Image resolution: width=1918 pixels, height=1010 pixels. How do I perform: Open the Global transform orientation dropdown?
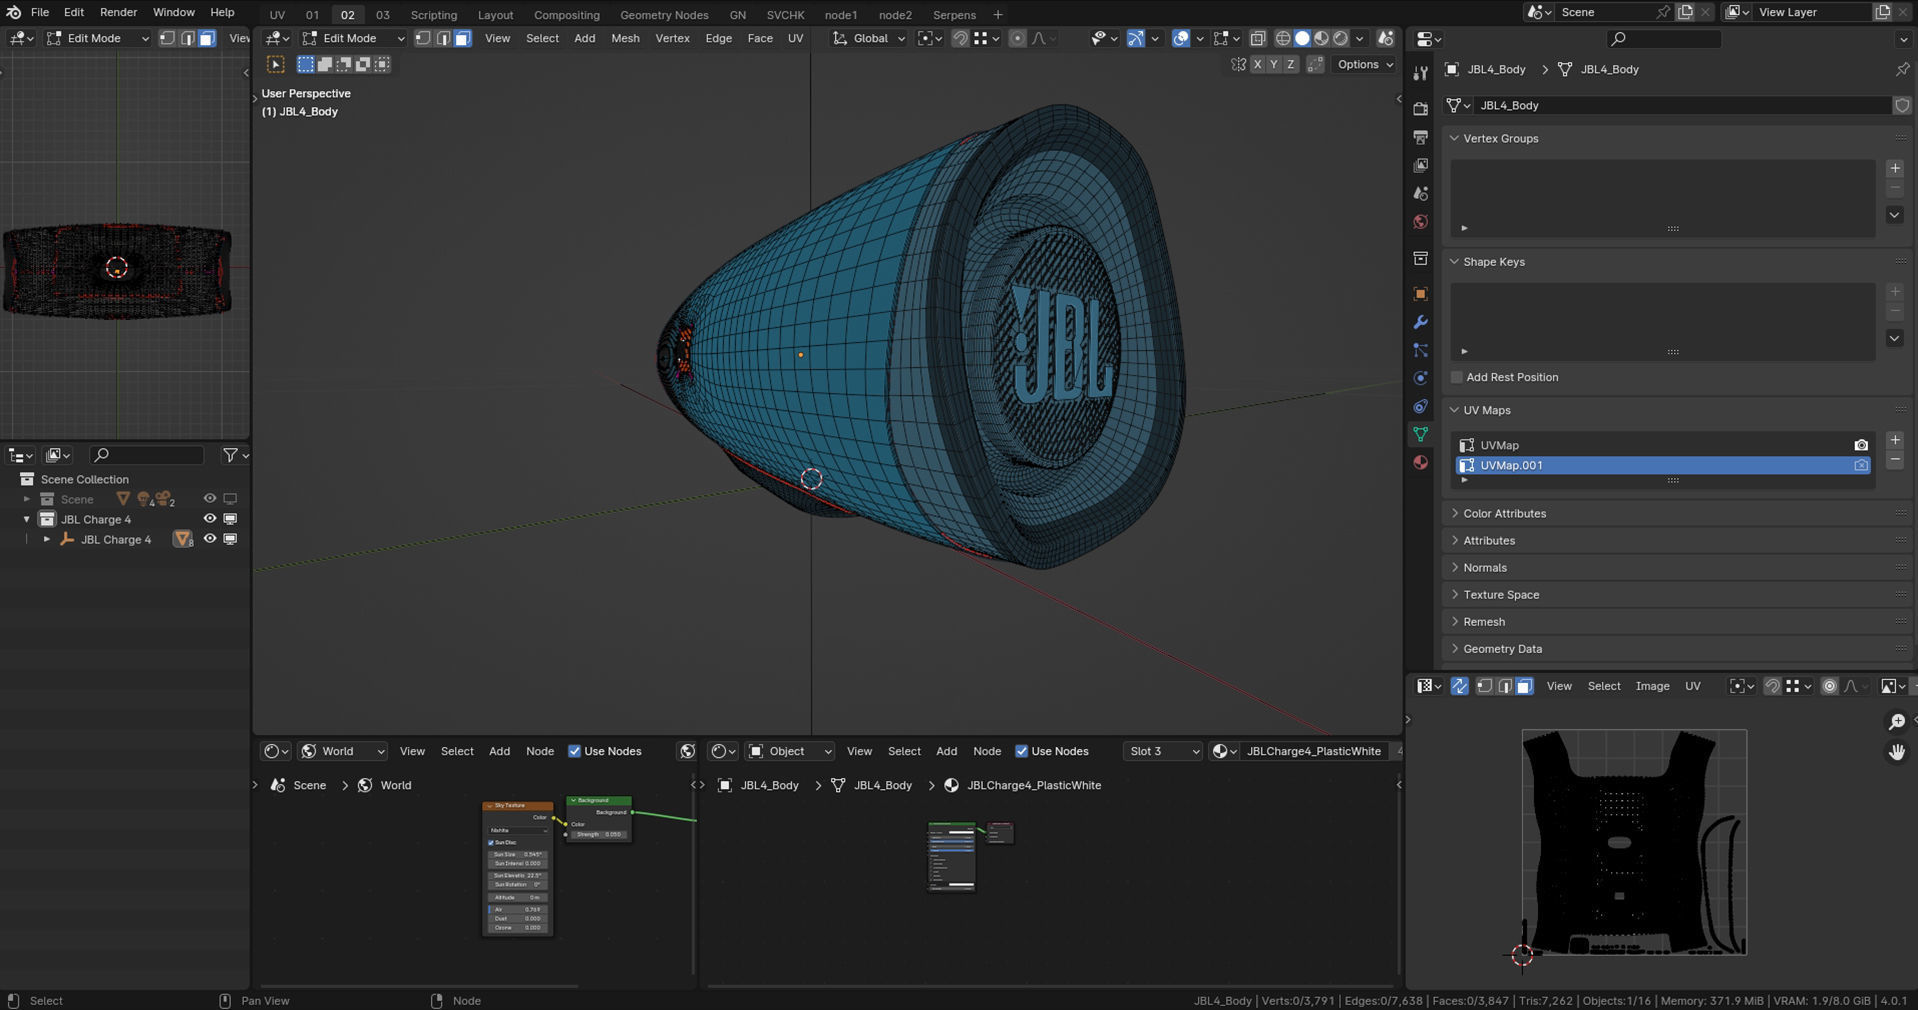[869, 38]
